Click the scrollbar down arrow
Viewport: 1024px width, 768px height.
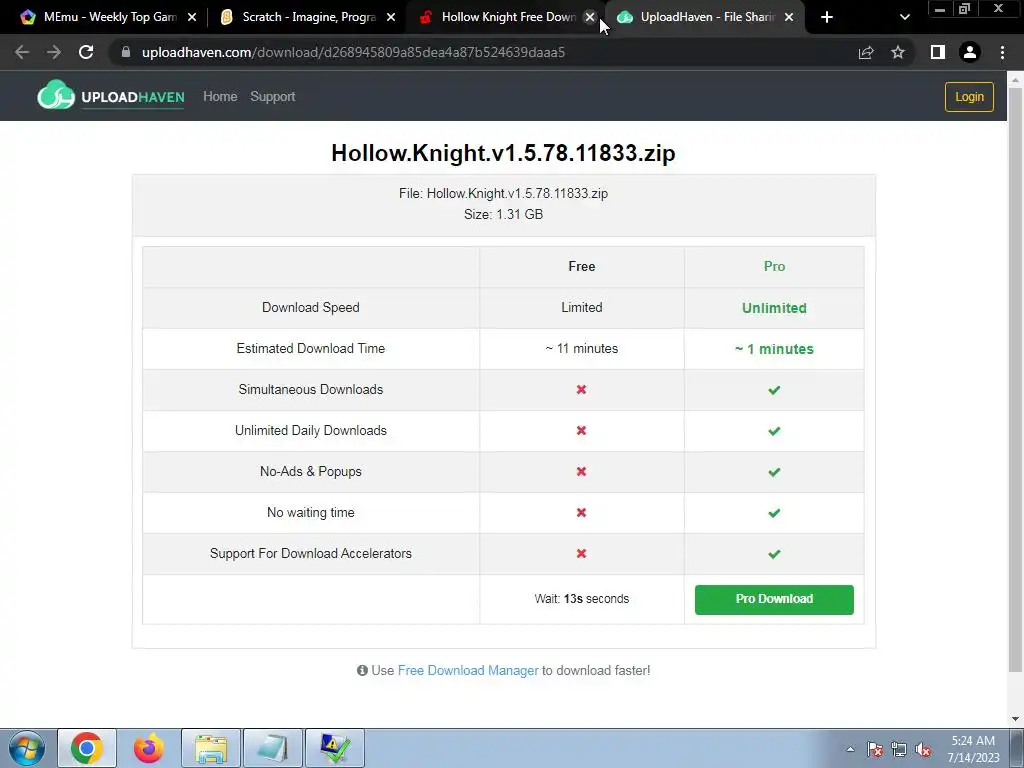pyautogui.click(x=1014, y=718)
